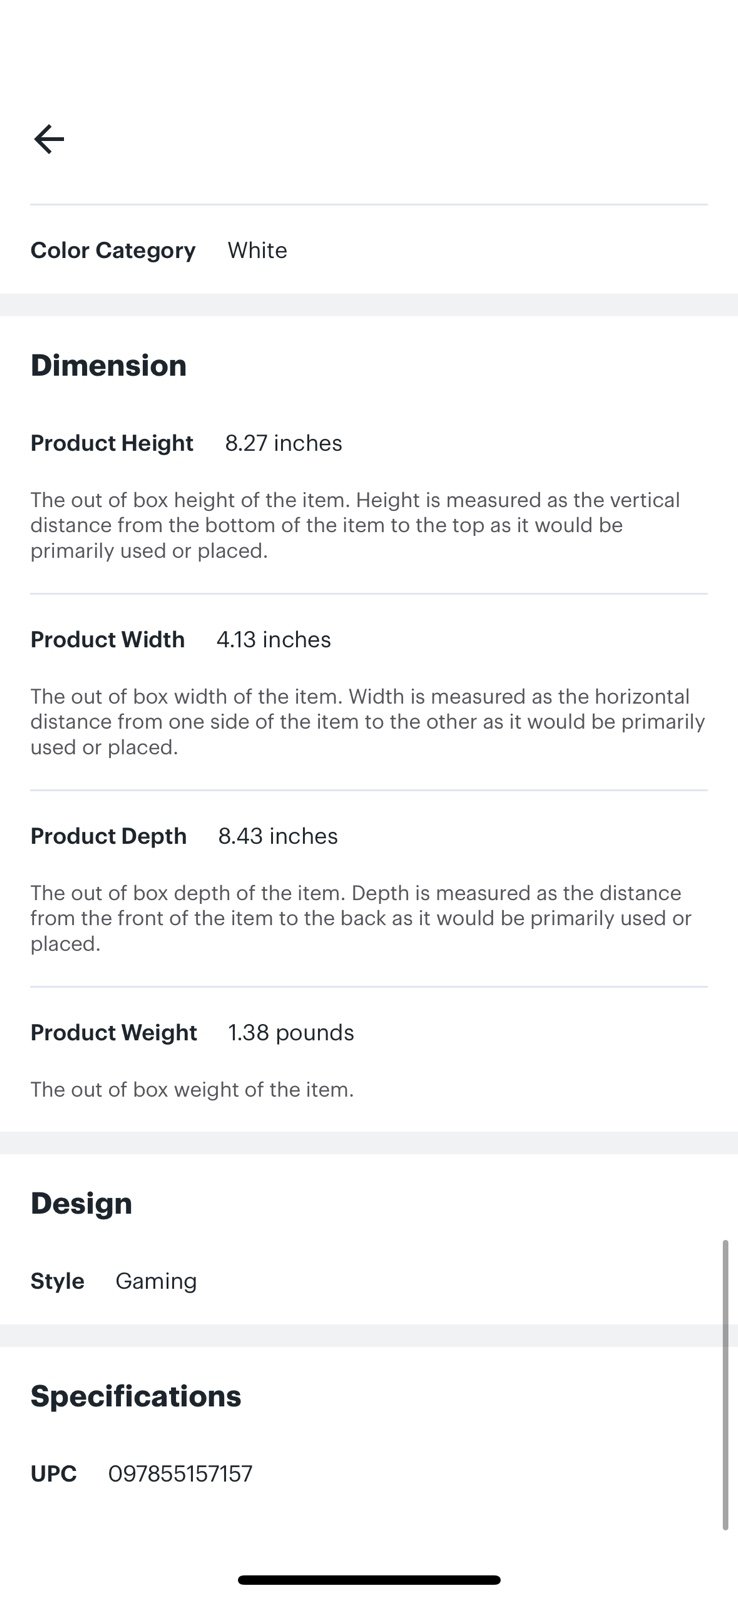Select the Product Weight label
Image resolution: width=738 pixels, height=1600 pixels.
[x=114, y=1032]
